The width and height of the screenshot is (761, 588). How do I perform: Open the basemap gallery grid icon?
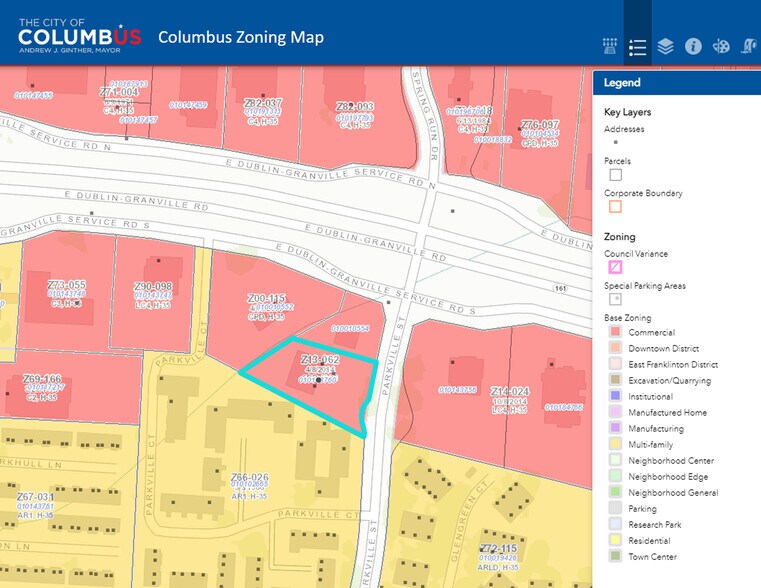610,47
